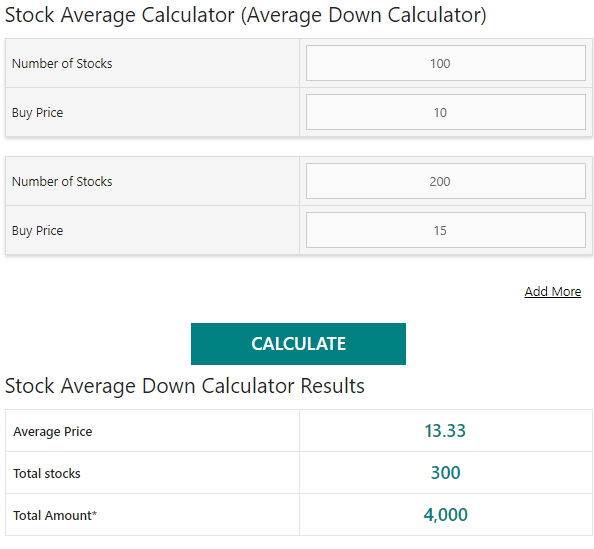This screenshot has height=549, width=594.
Task: Click the Stock Average Calculator page heading
Action: 245,16
